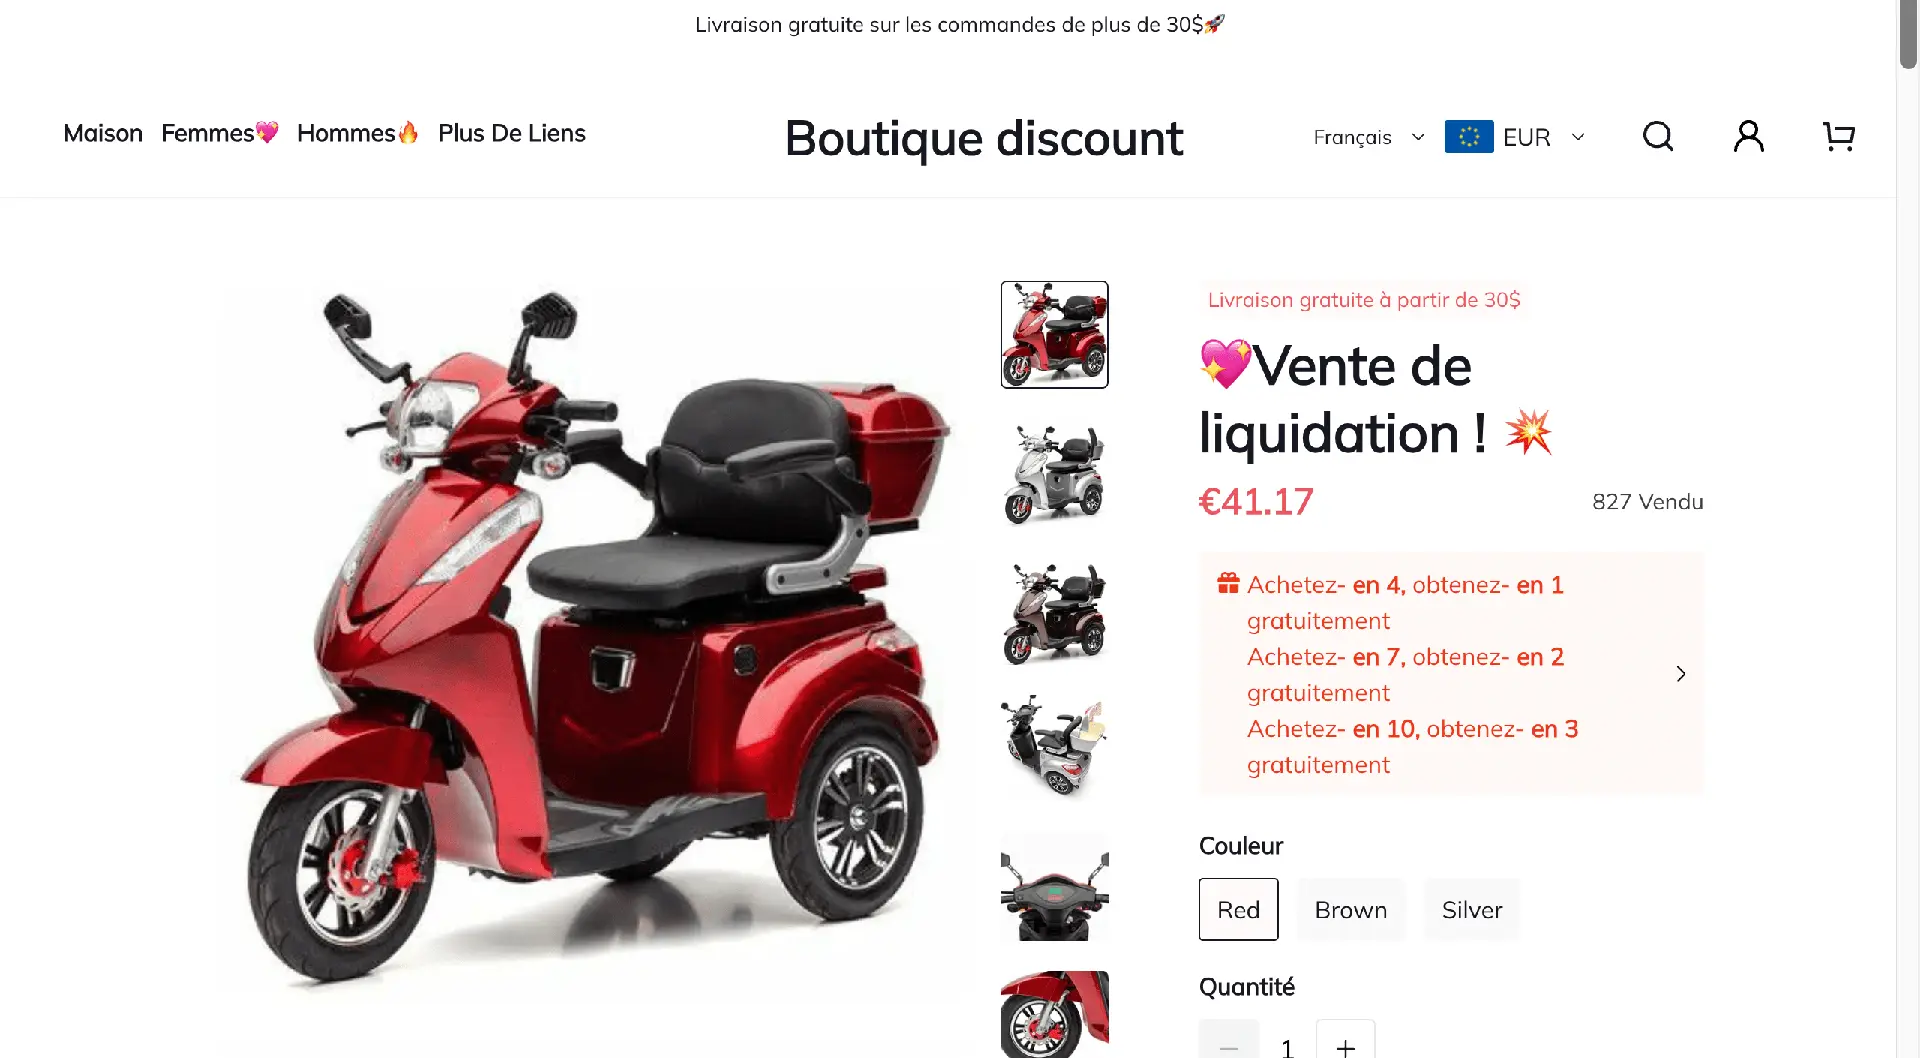Viewport: 1920px width, 1058px height.
Task: Open the shopping cart icon
Action: 1839,136
